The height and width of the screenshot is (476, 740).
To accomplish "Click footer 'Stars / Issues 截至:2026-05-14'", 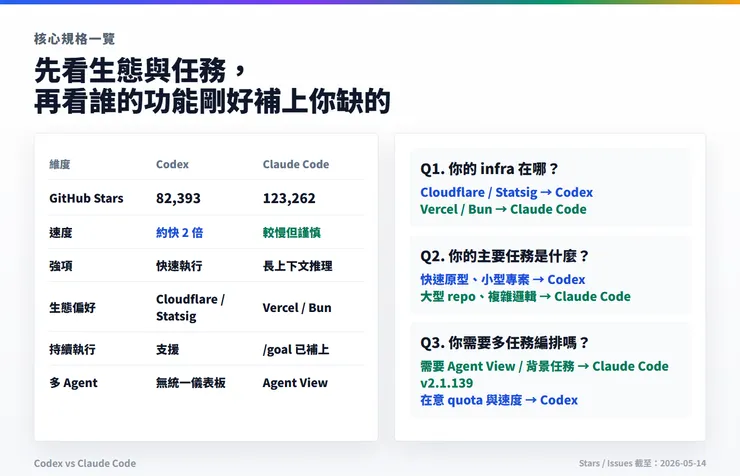I will point(642,463).
